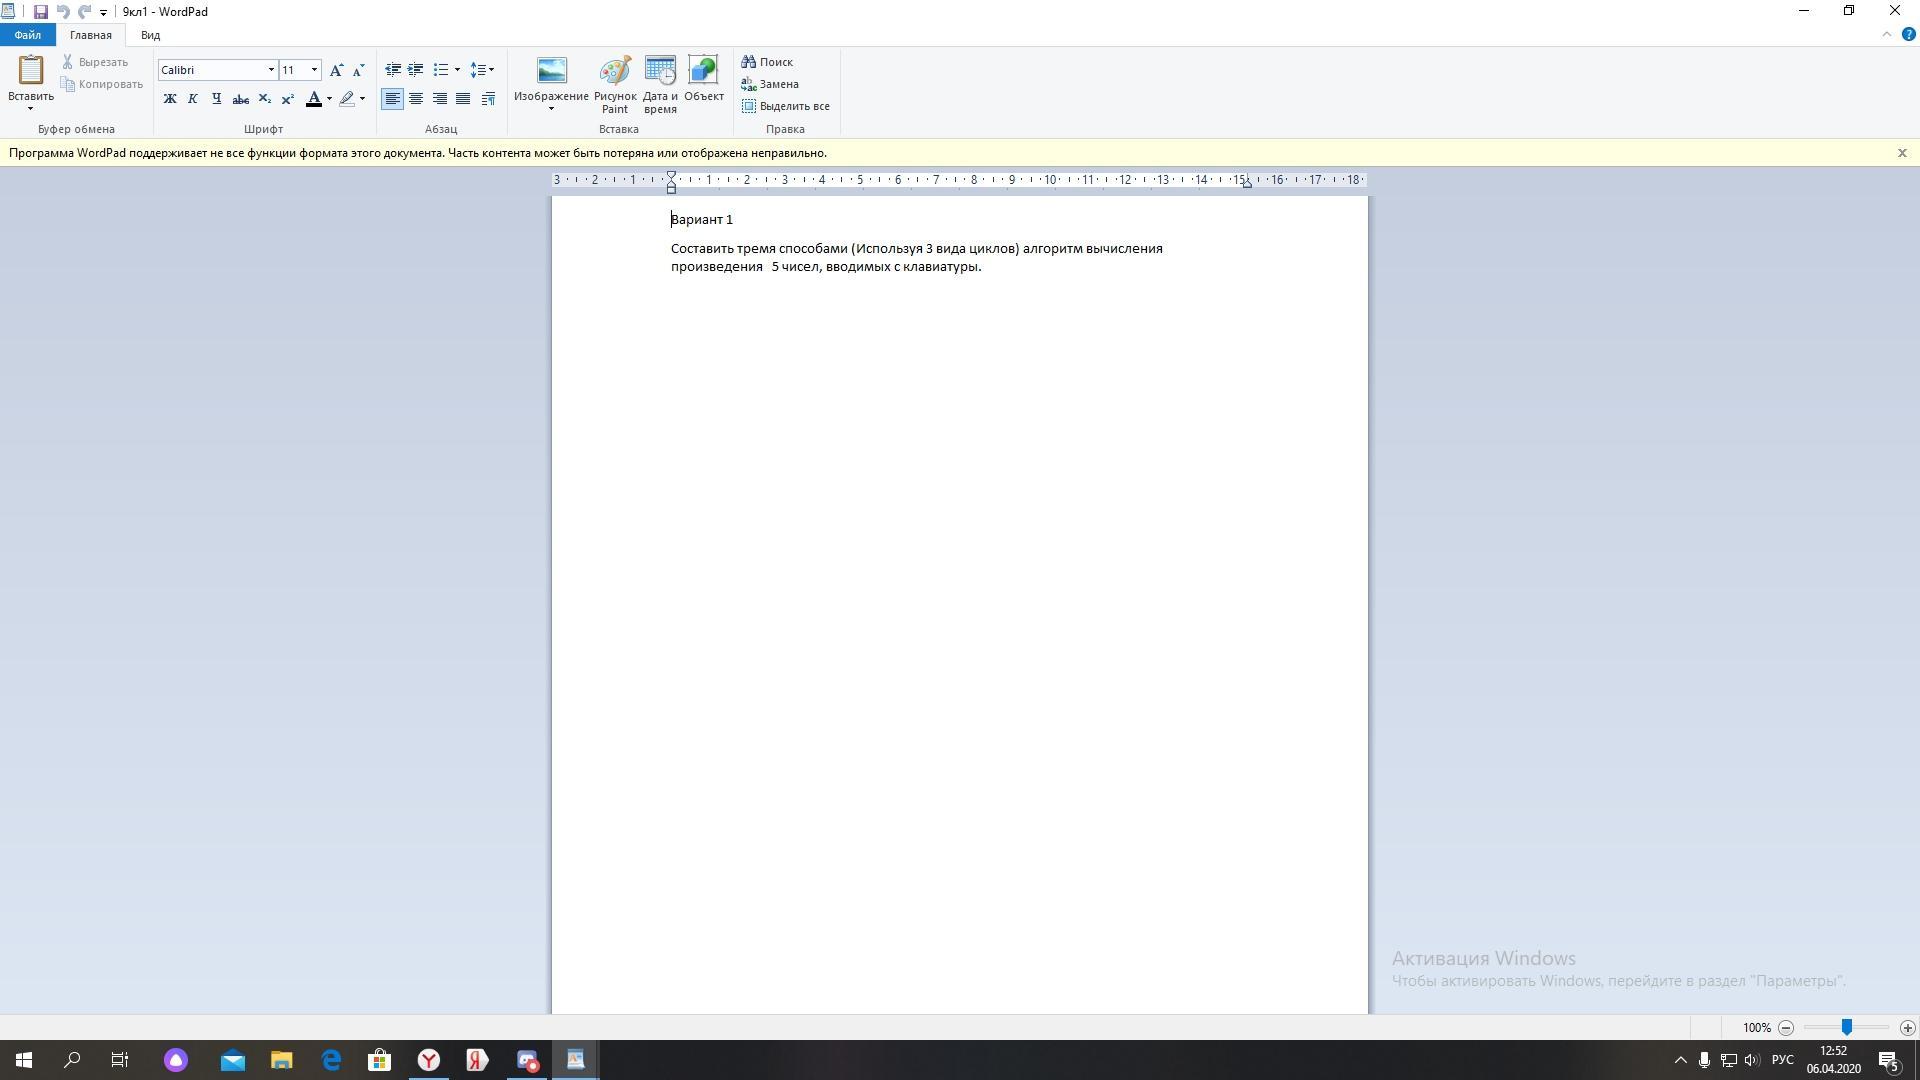Image resolution: width=1920 pixels, height=1080 pixels.
Task: Click the grow font size icon
Action: coord(336,70)
